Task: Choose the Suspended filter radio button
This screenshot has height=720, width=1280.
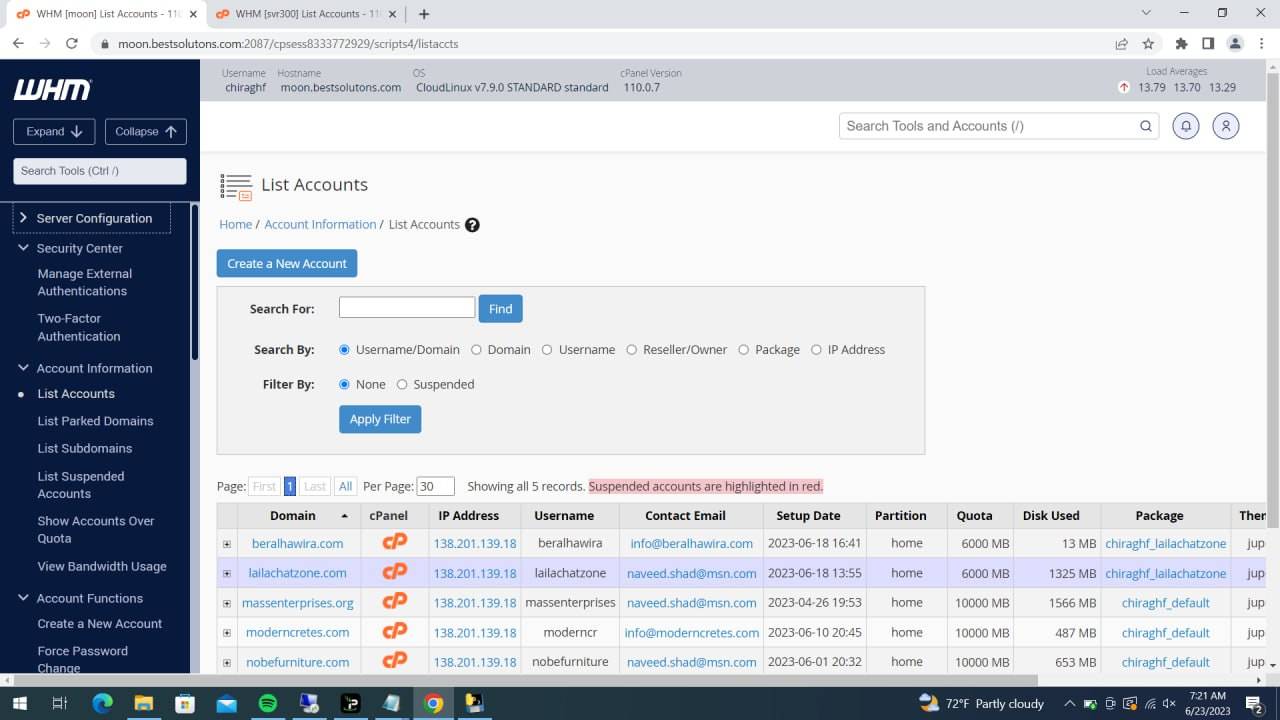Action: pos(402,384)
